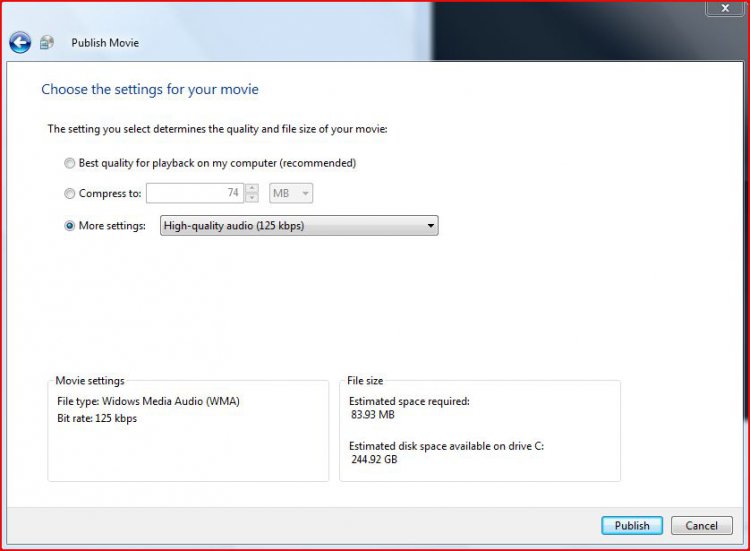
Task: Click the sentence about quality and file size
Action: point(218,129)
